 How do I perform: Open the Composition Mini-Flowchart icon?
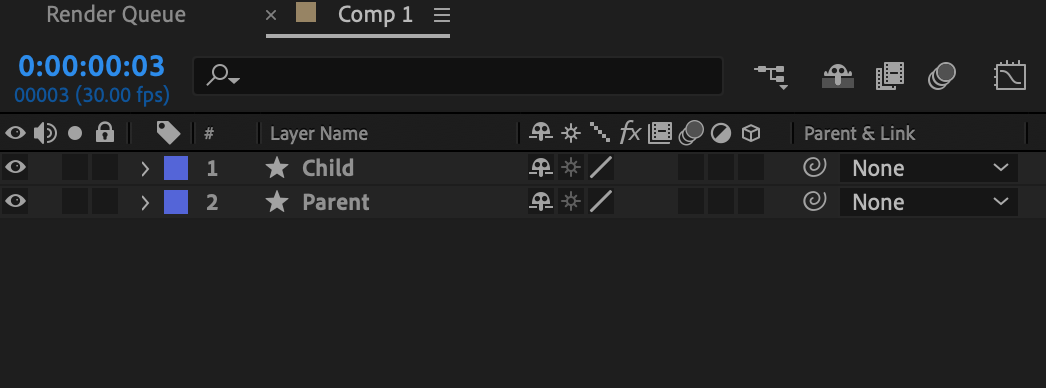click(771, 77)
